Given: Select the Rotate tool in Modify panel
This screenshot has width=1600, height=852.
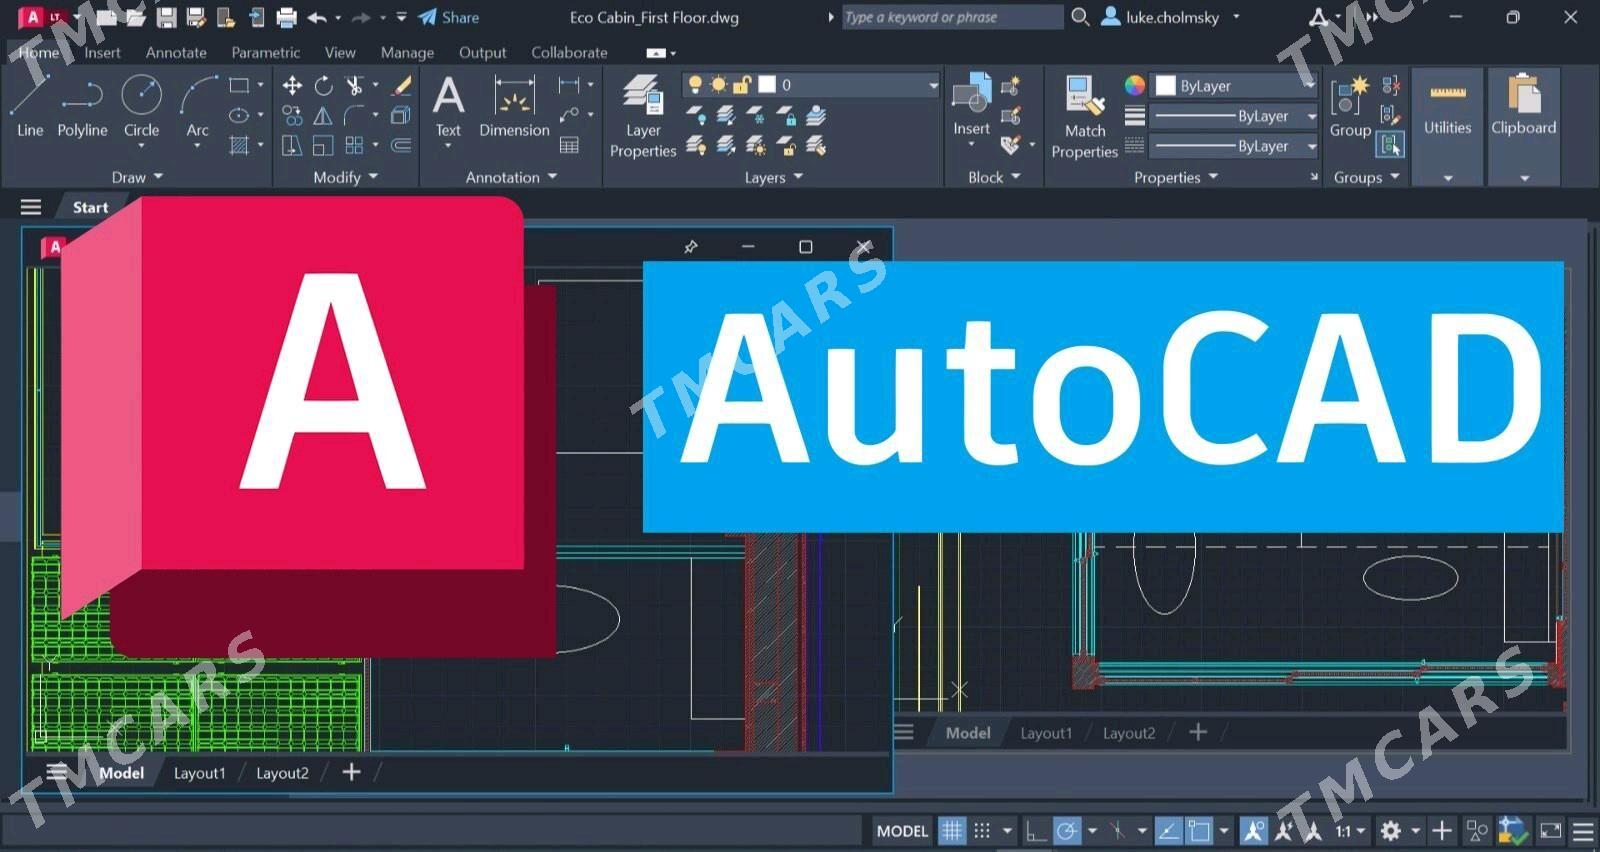Looking at the screenshot, I should (x=323, y=86).
